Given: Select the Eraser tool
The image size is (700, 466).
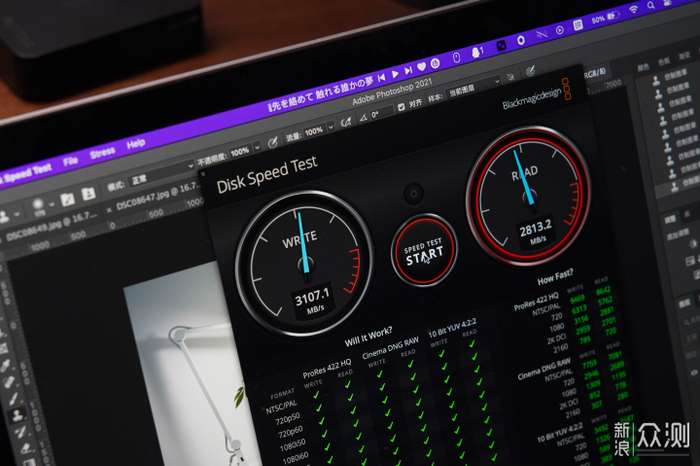Looking at the screenshot, I should (26, 448).
